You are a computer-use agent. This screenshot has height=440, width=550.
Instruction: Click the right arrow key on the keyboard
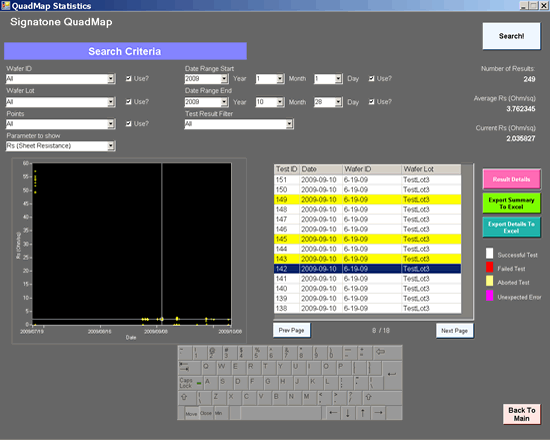tap(378, 413)
